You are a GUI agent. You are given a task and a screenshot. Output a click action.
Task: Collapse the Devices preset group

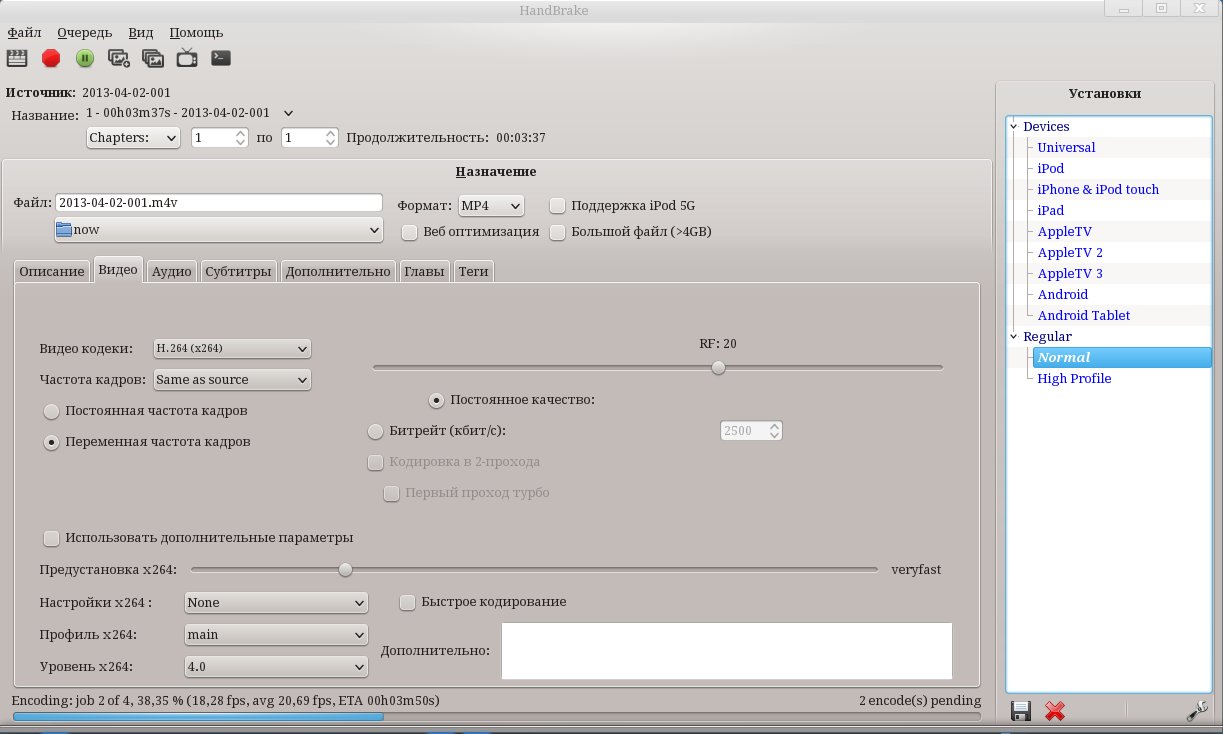[1015, 127]
